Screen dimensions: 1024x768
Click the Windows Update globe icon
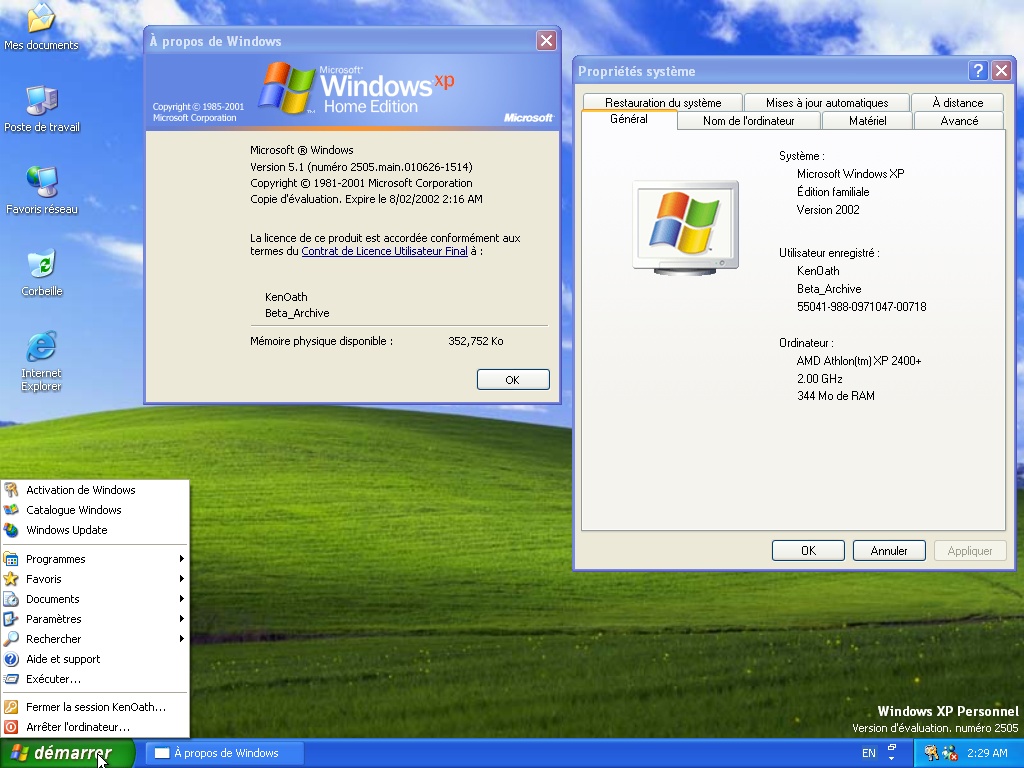tap(11, 530)
